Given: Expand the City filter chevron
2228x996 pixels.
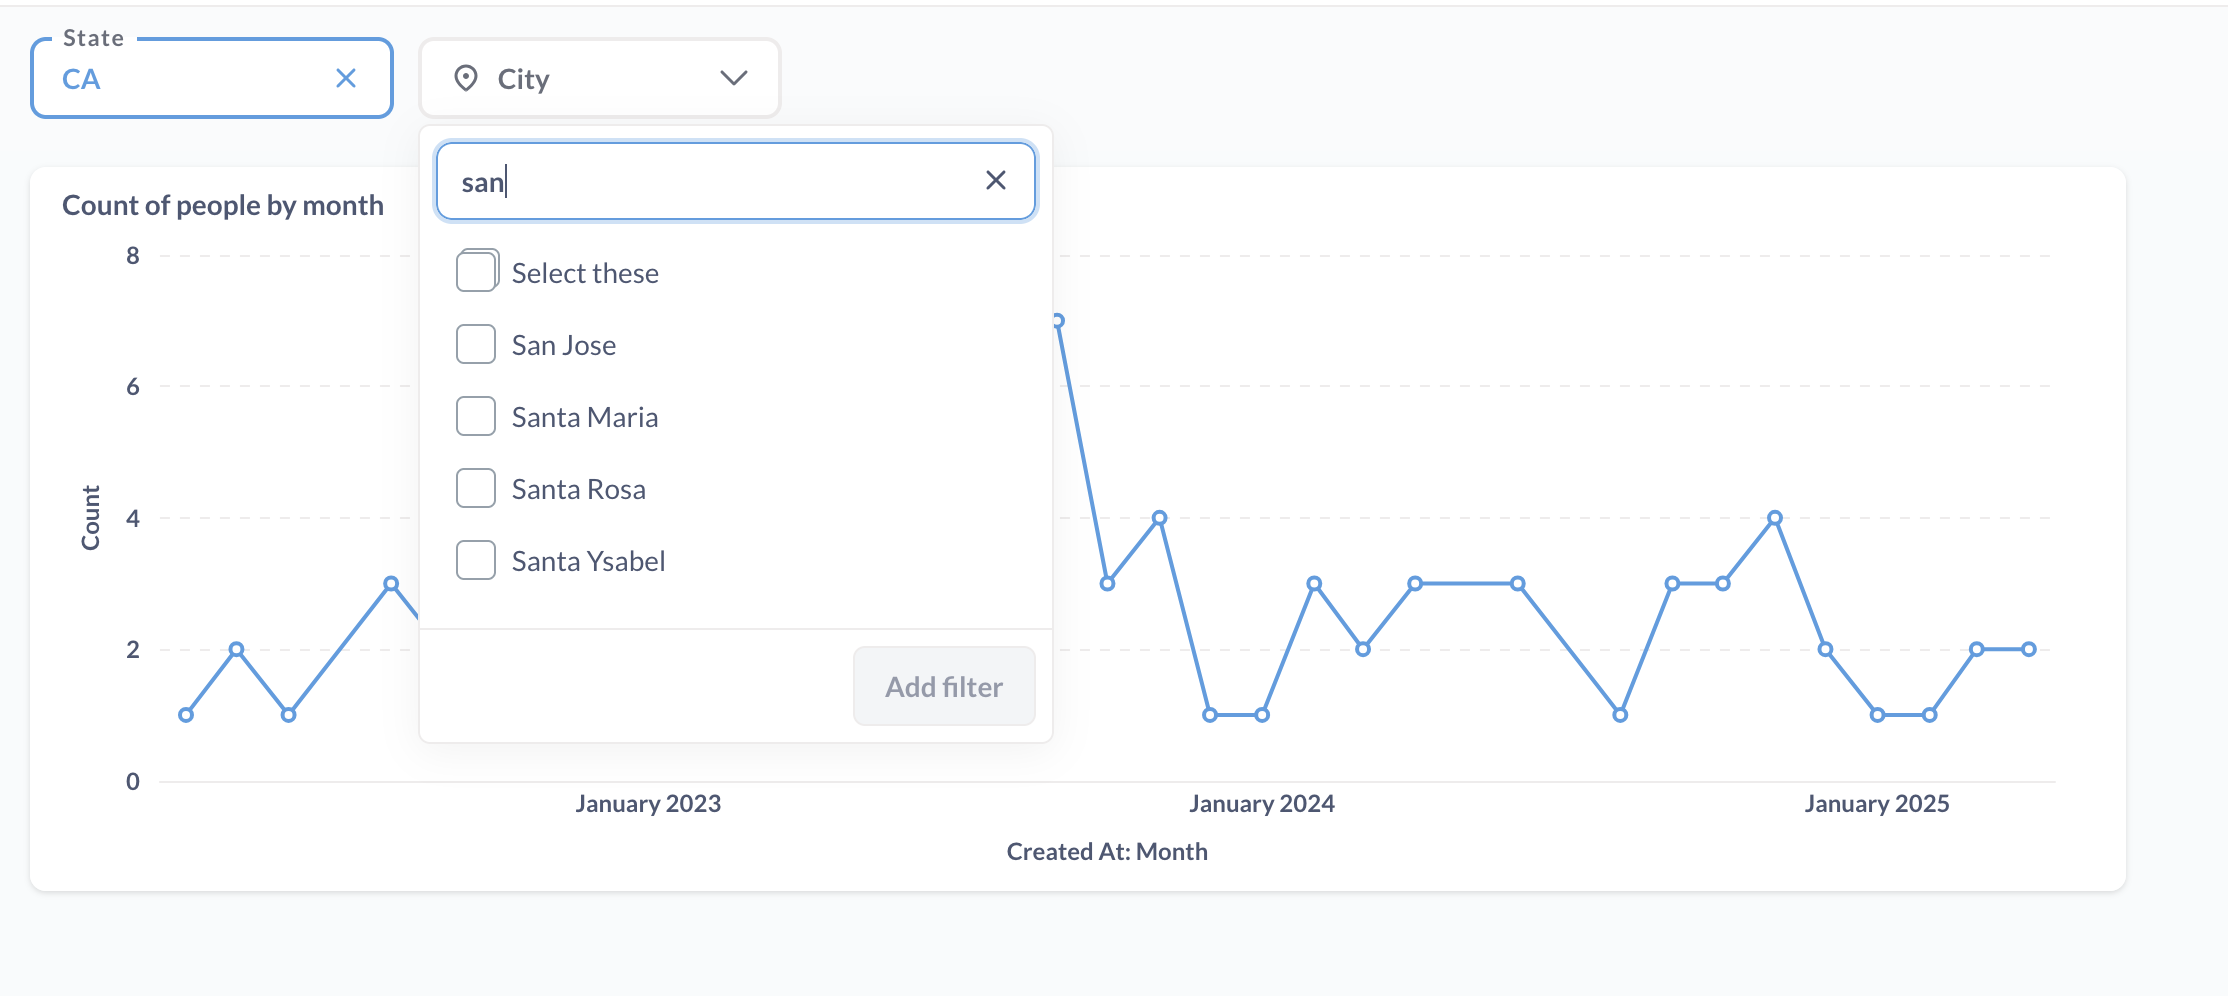Looking at the screenshot, I should (734, 78).
